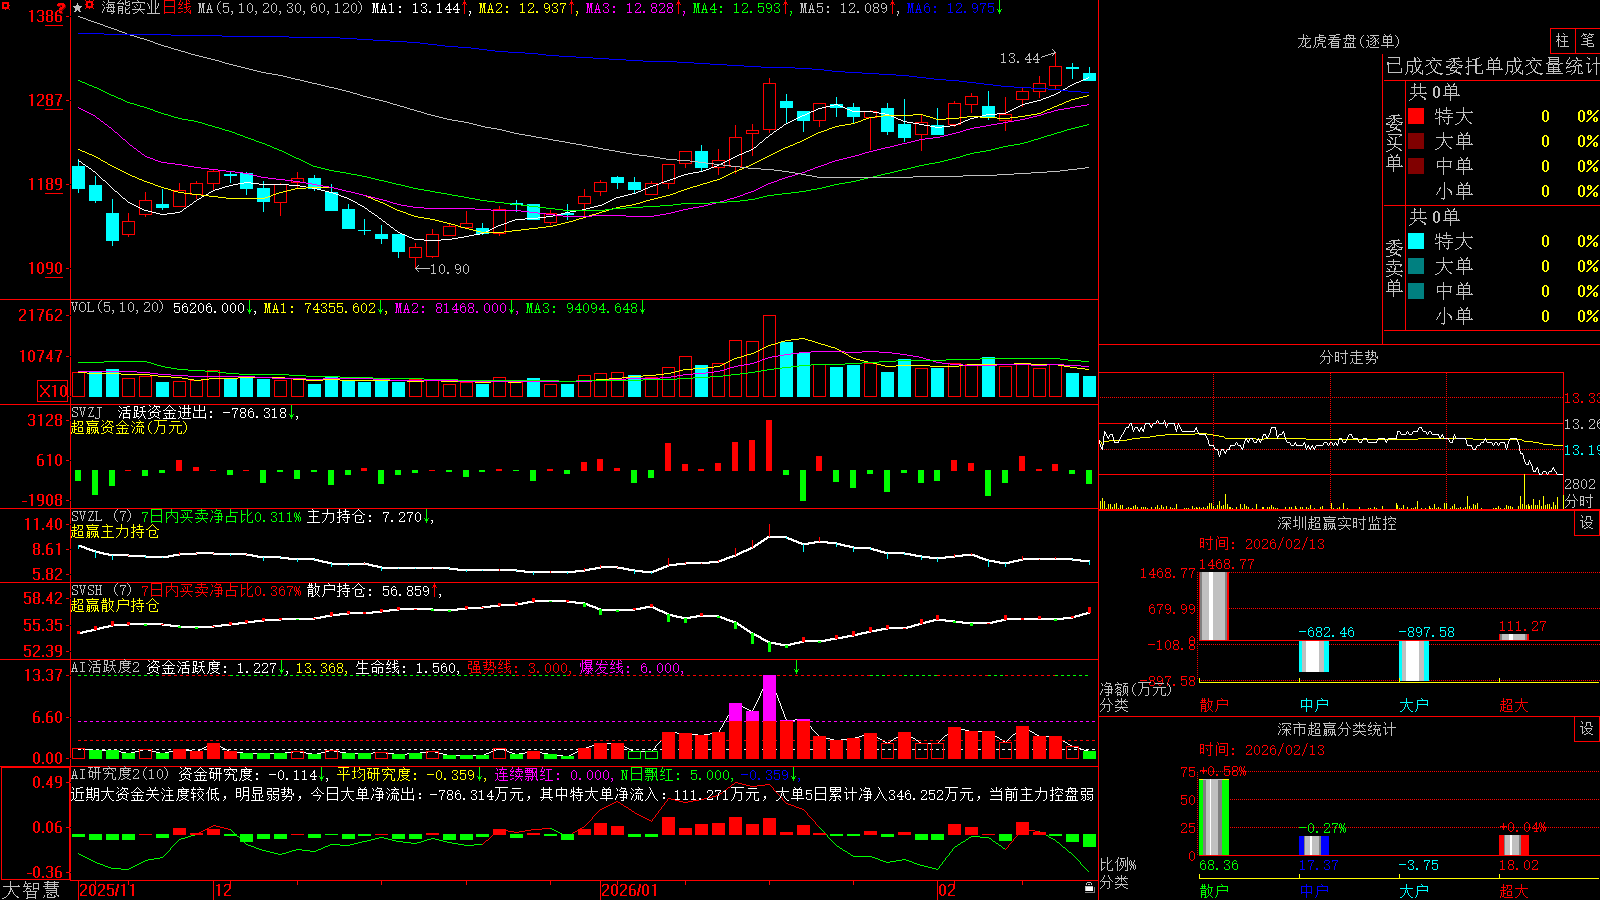This screenshot has height=900, width=1600.
Task: Click the 13.44 high price annotation
Action: point(1020,58)
